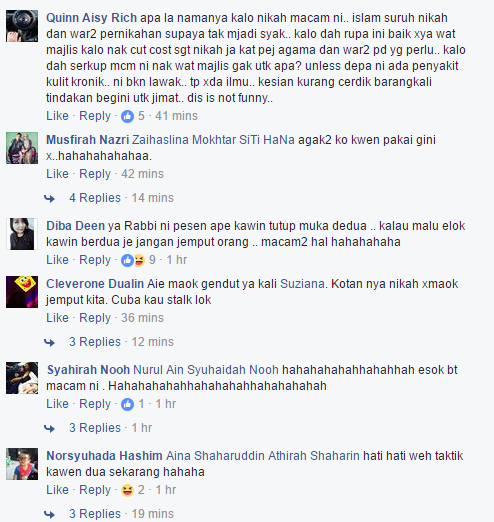Click the like reaction icon on Quinn Aisy Rich's comment
The image size is (494, 522).
(x=127, y=116)
